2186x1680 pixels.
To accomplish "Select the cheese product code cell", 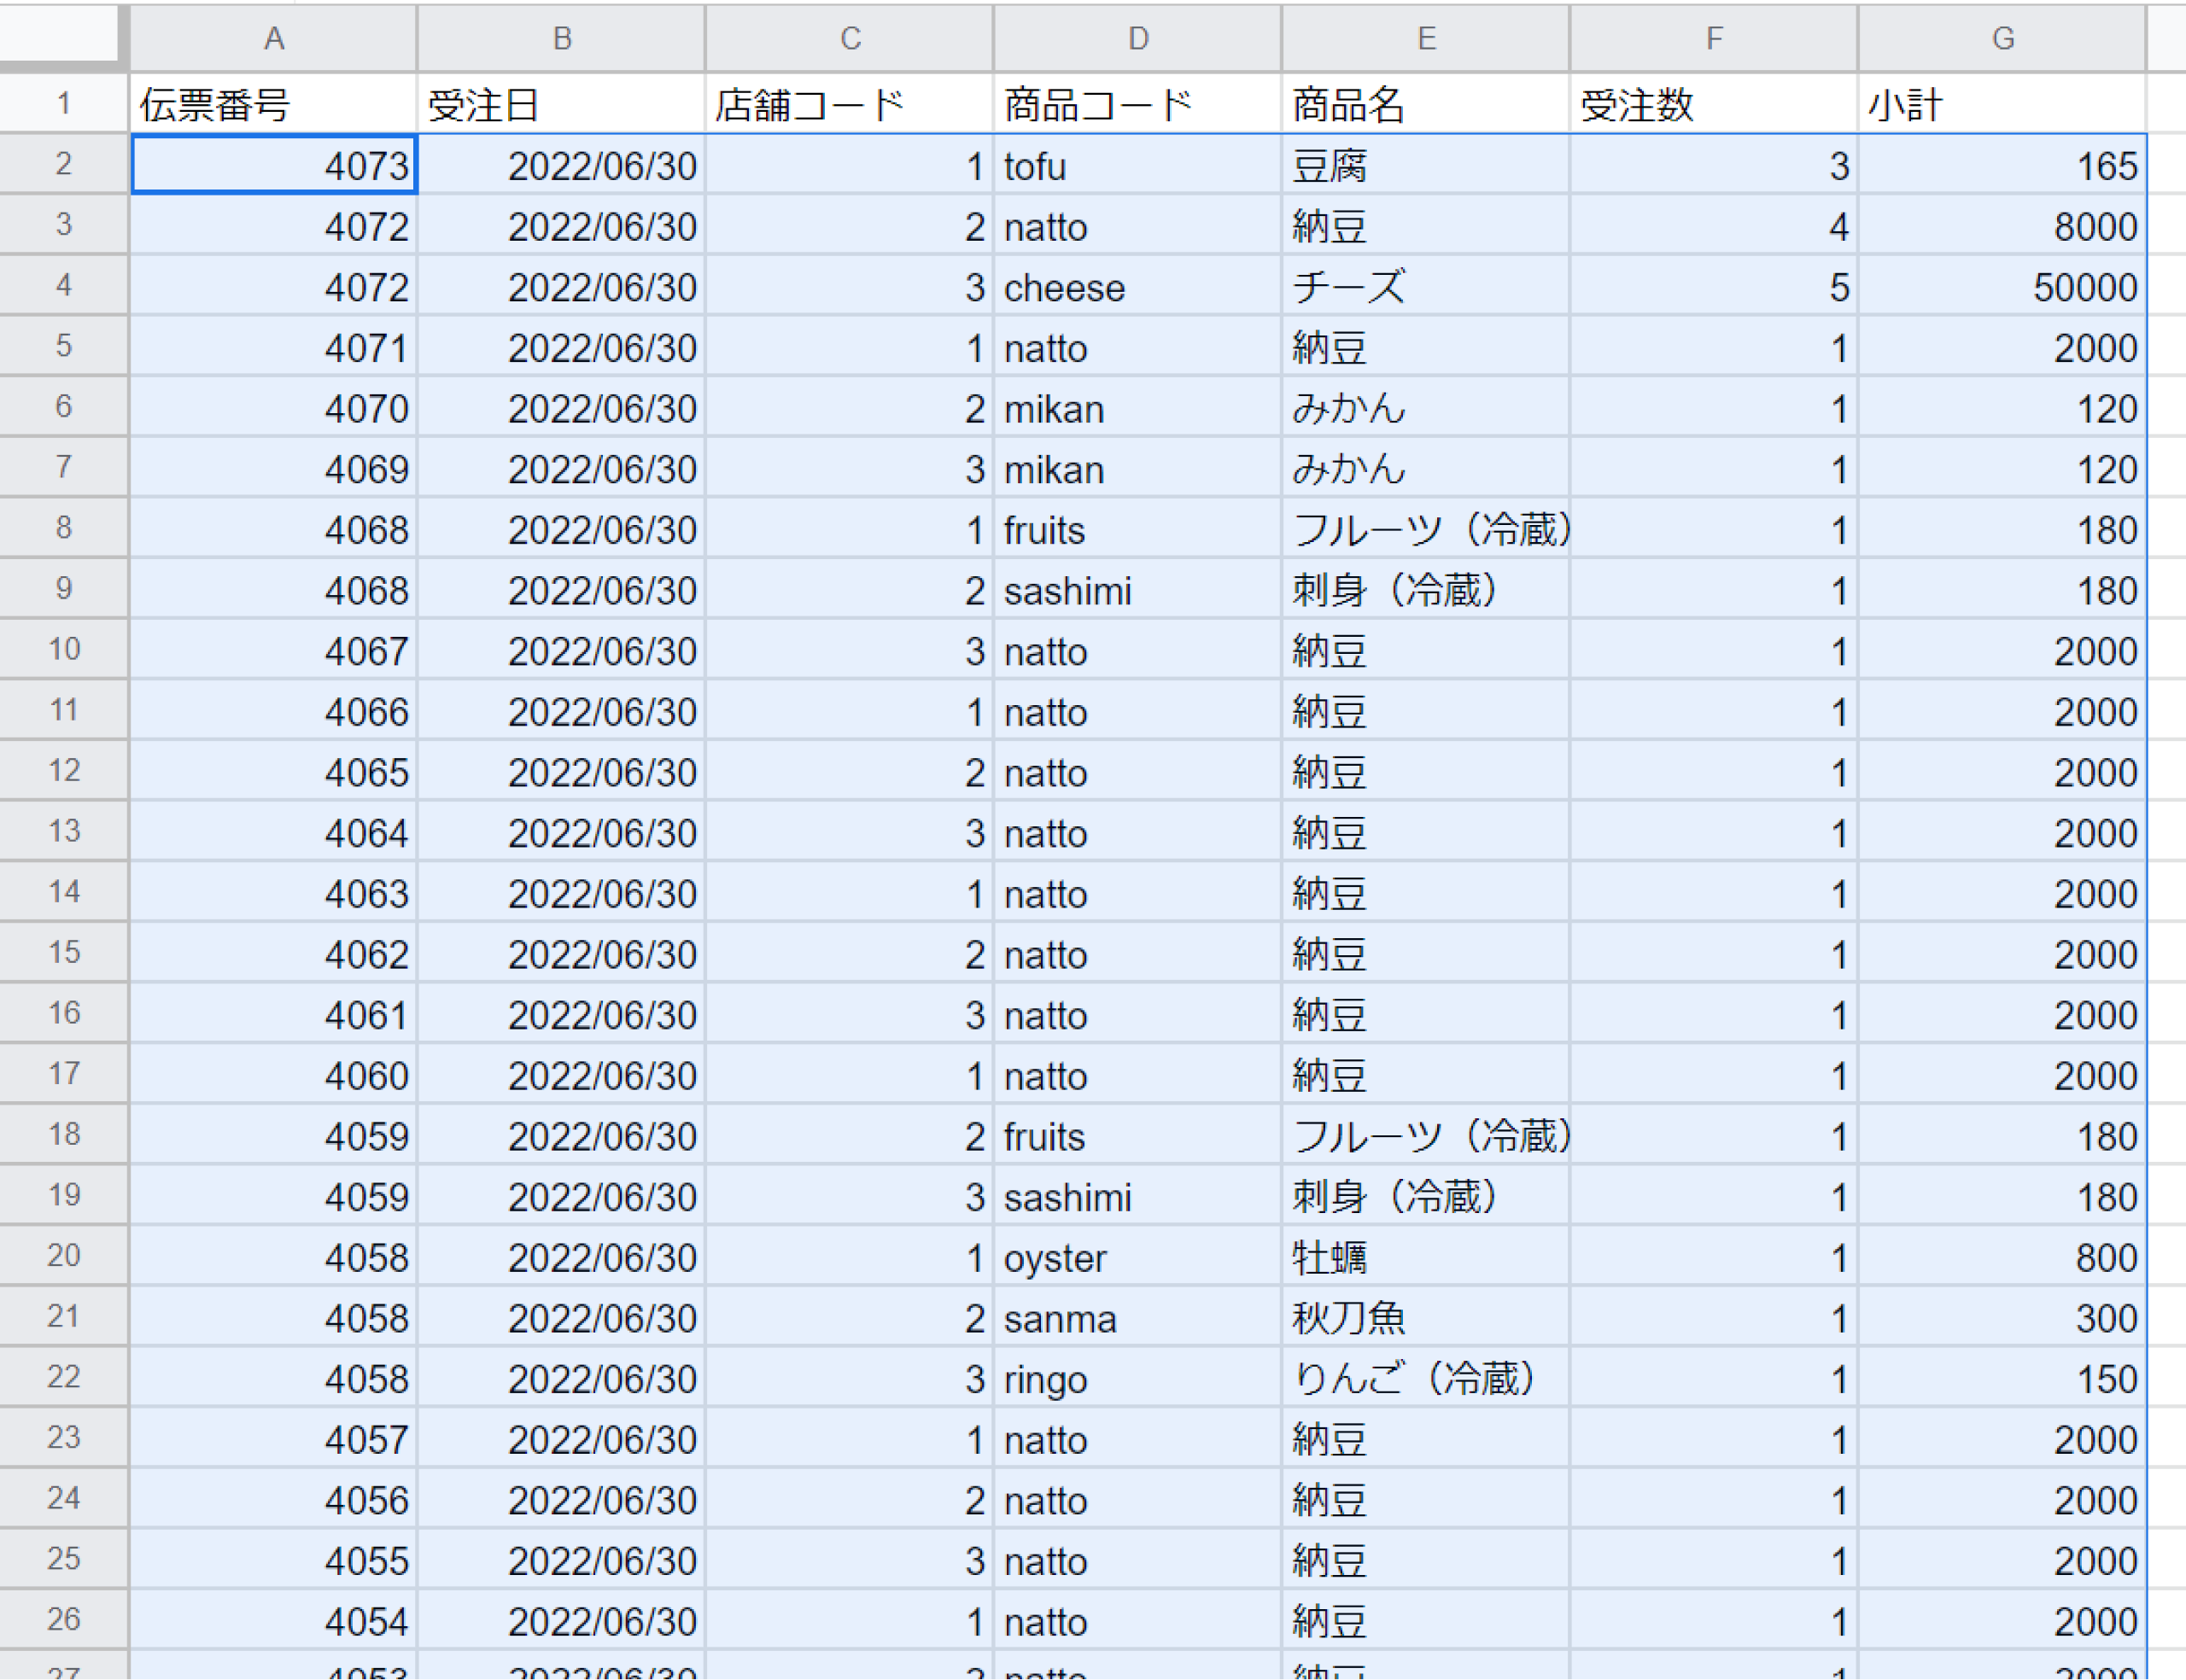I will (1137, 287).
